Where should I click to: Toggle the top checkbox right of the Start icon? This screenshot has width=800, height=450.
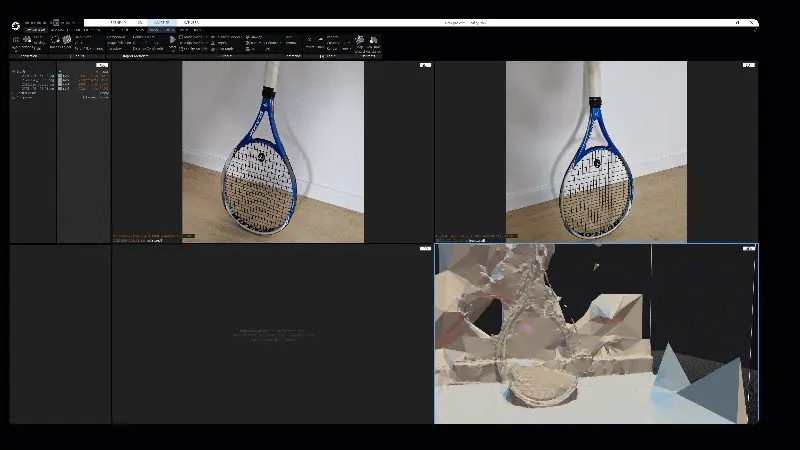181,38
